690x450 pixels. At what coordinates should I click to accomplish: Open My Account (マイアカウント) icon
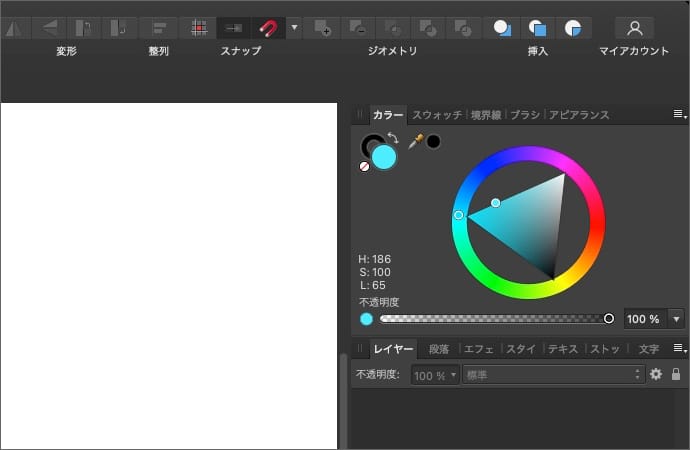point(634,28)
